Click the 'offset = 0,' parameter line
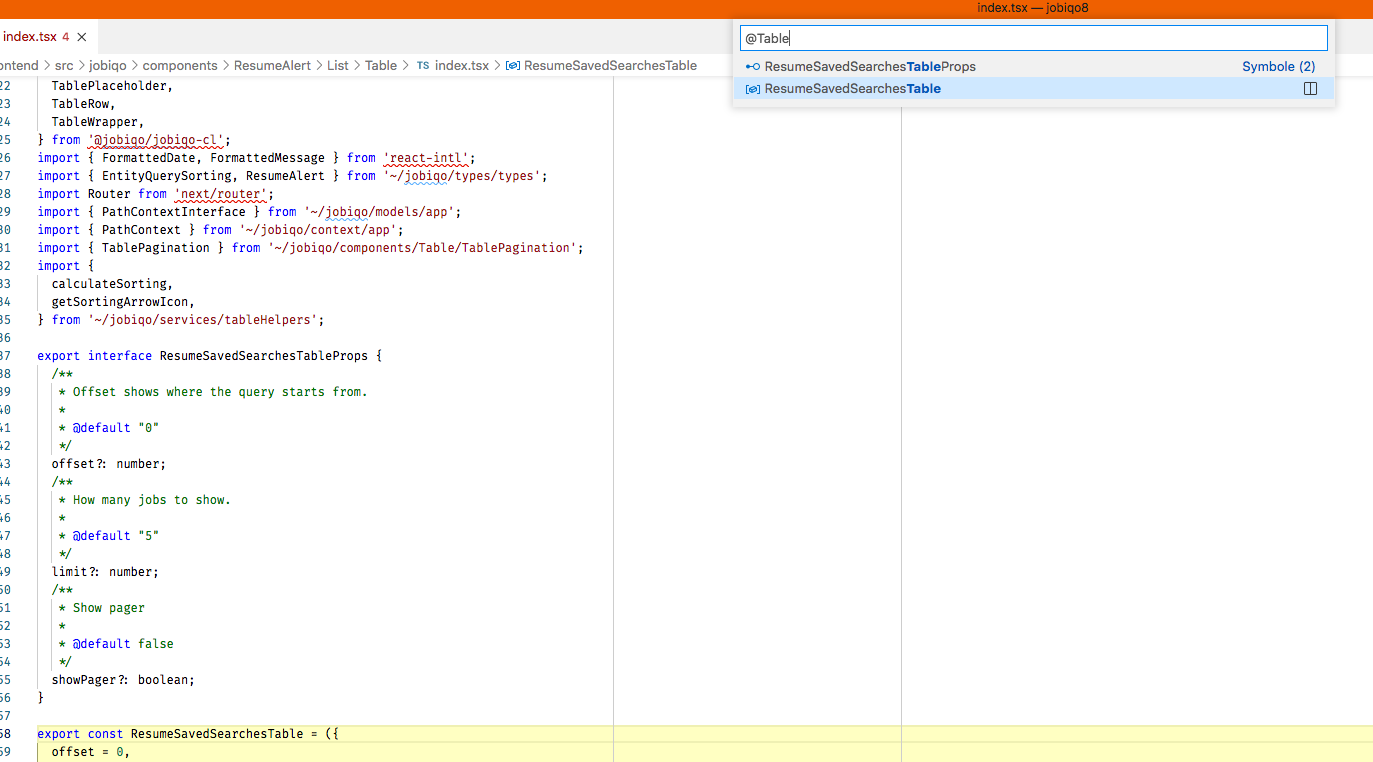Viewport: 1373px width, 762px height. (91, 751)
